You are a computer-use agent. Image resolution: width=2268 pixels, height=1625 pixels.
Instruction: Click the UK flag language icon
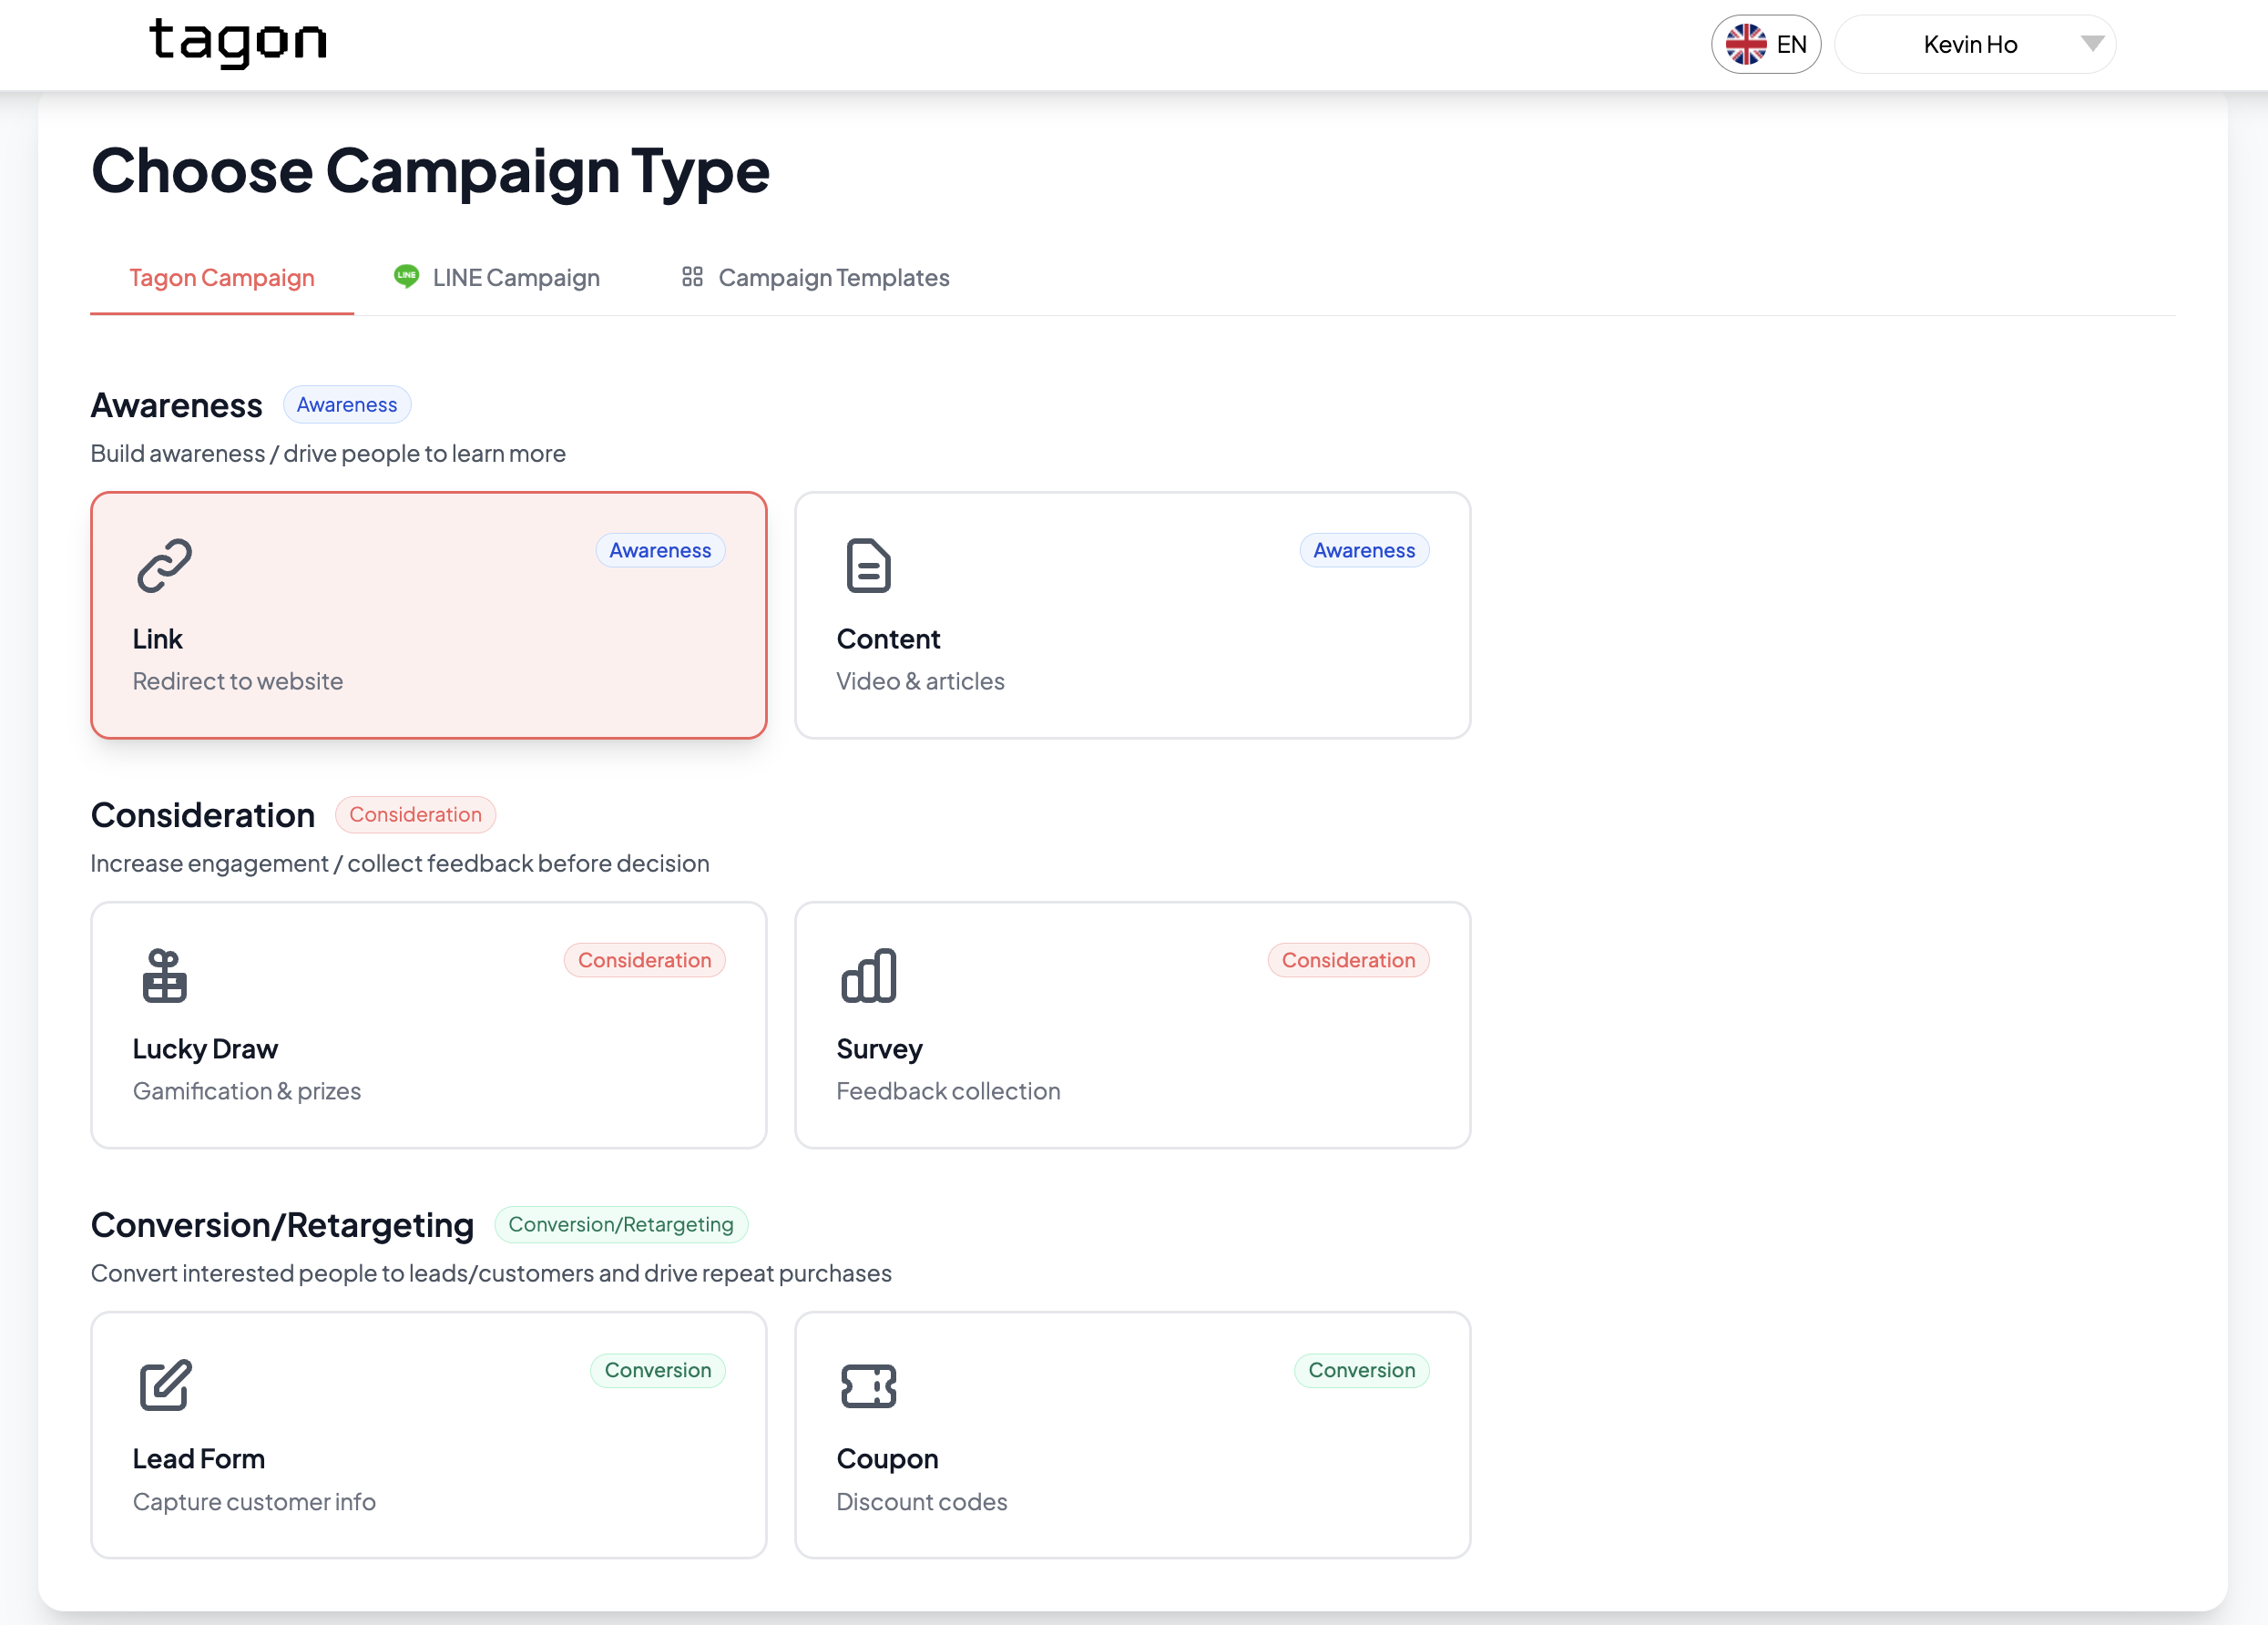1746,45
